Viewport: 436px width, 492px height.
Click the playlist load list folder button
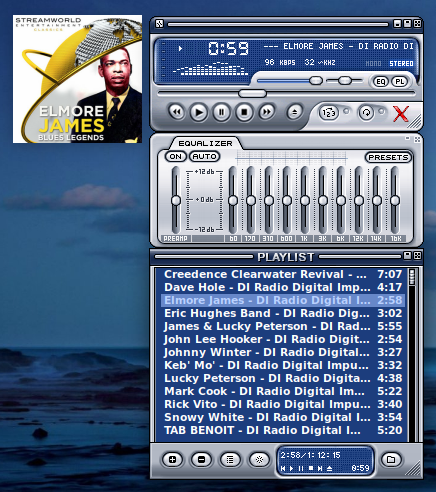coord(391,460)
